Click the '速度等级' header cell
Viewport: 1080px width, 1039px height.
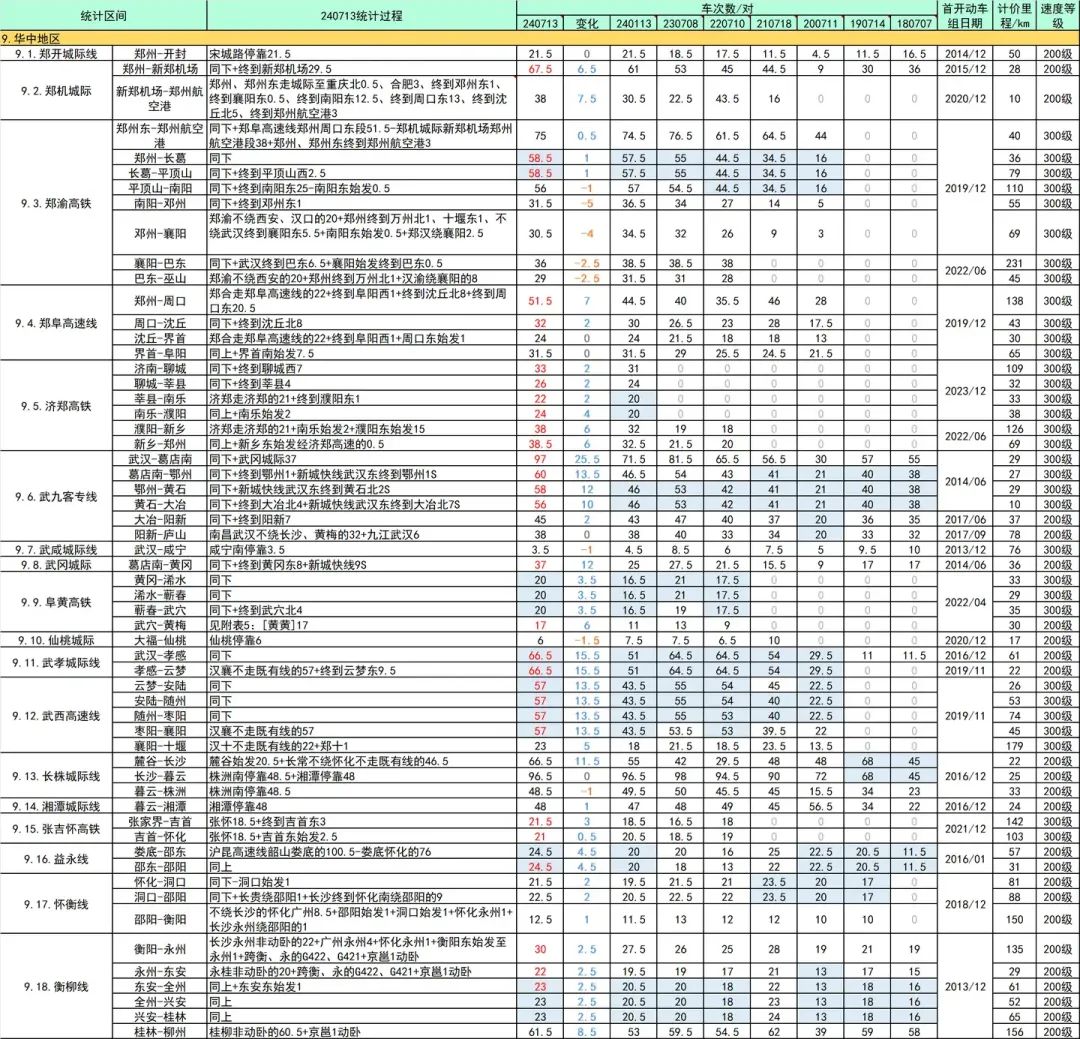[x=1057, y=15]
